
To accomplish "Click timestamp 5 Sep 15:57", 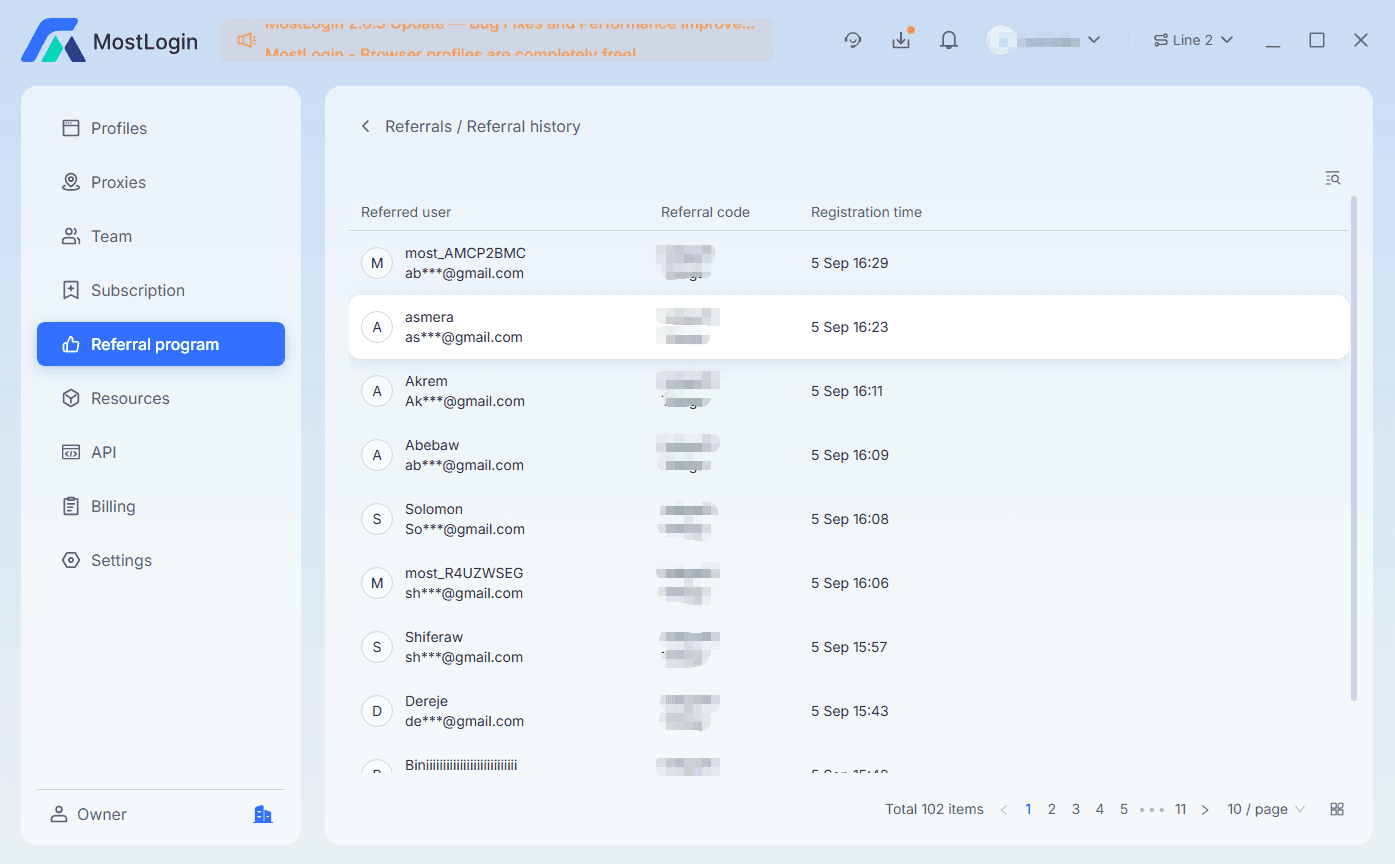I will point(849,647).
